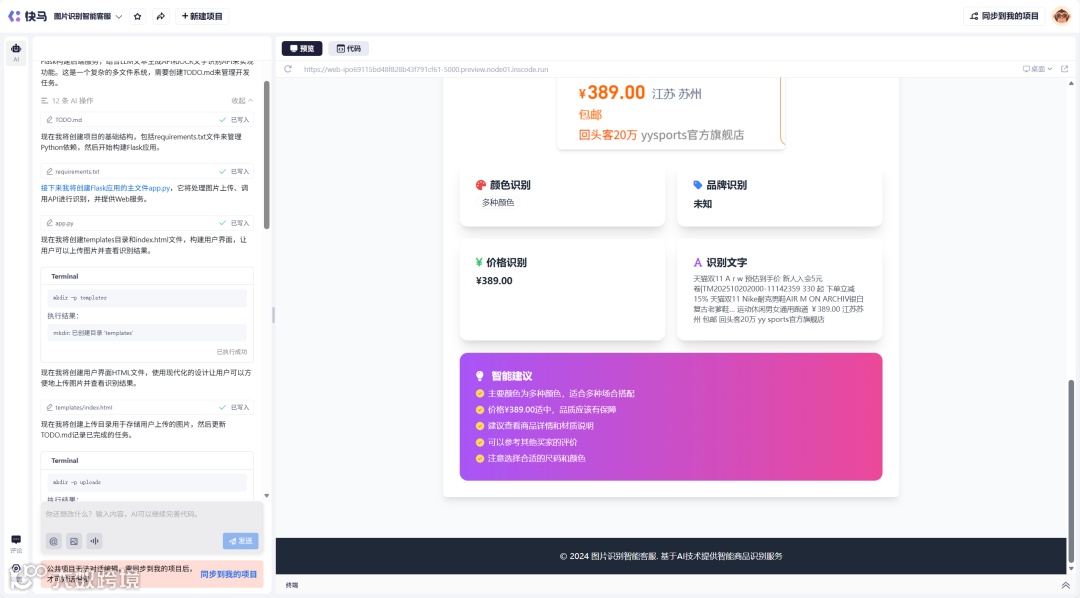Click check icon beside 可以参考其他买家的评价
Screen dimensions: 1080x598
pyautogui.click(x=480, y=442)
